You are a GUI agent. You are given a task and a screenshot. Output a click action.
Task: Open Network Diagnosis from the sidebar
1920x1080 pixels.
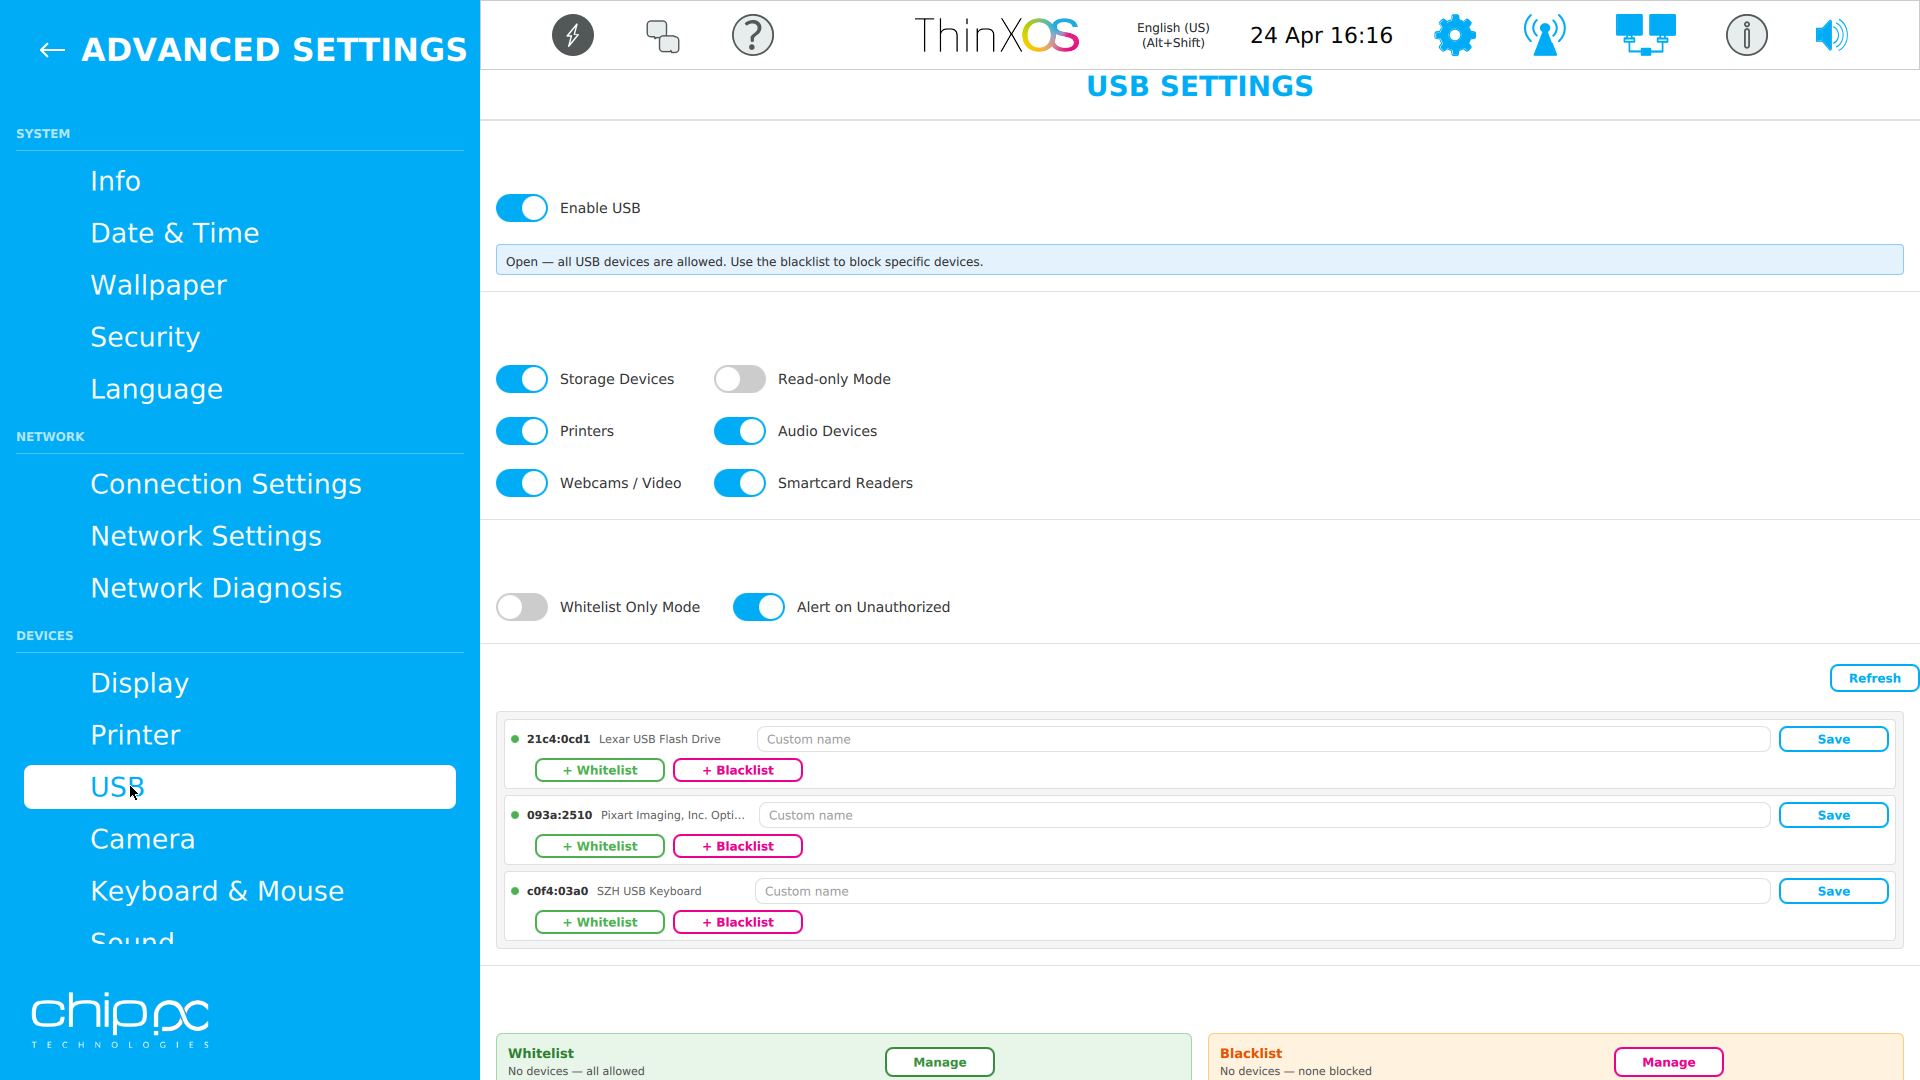216,588
